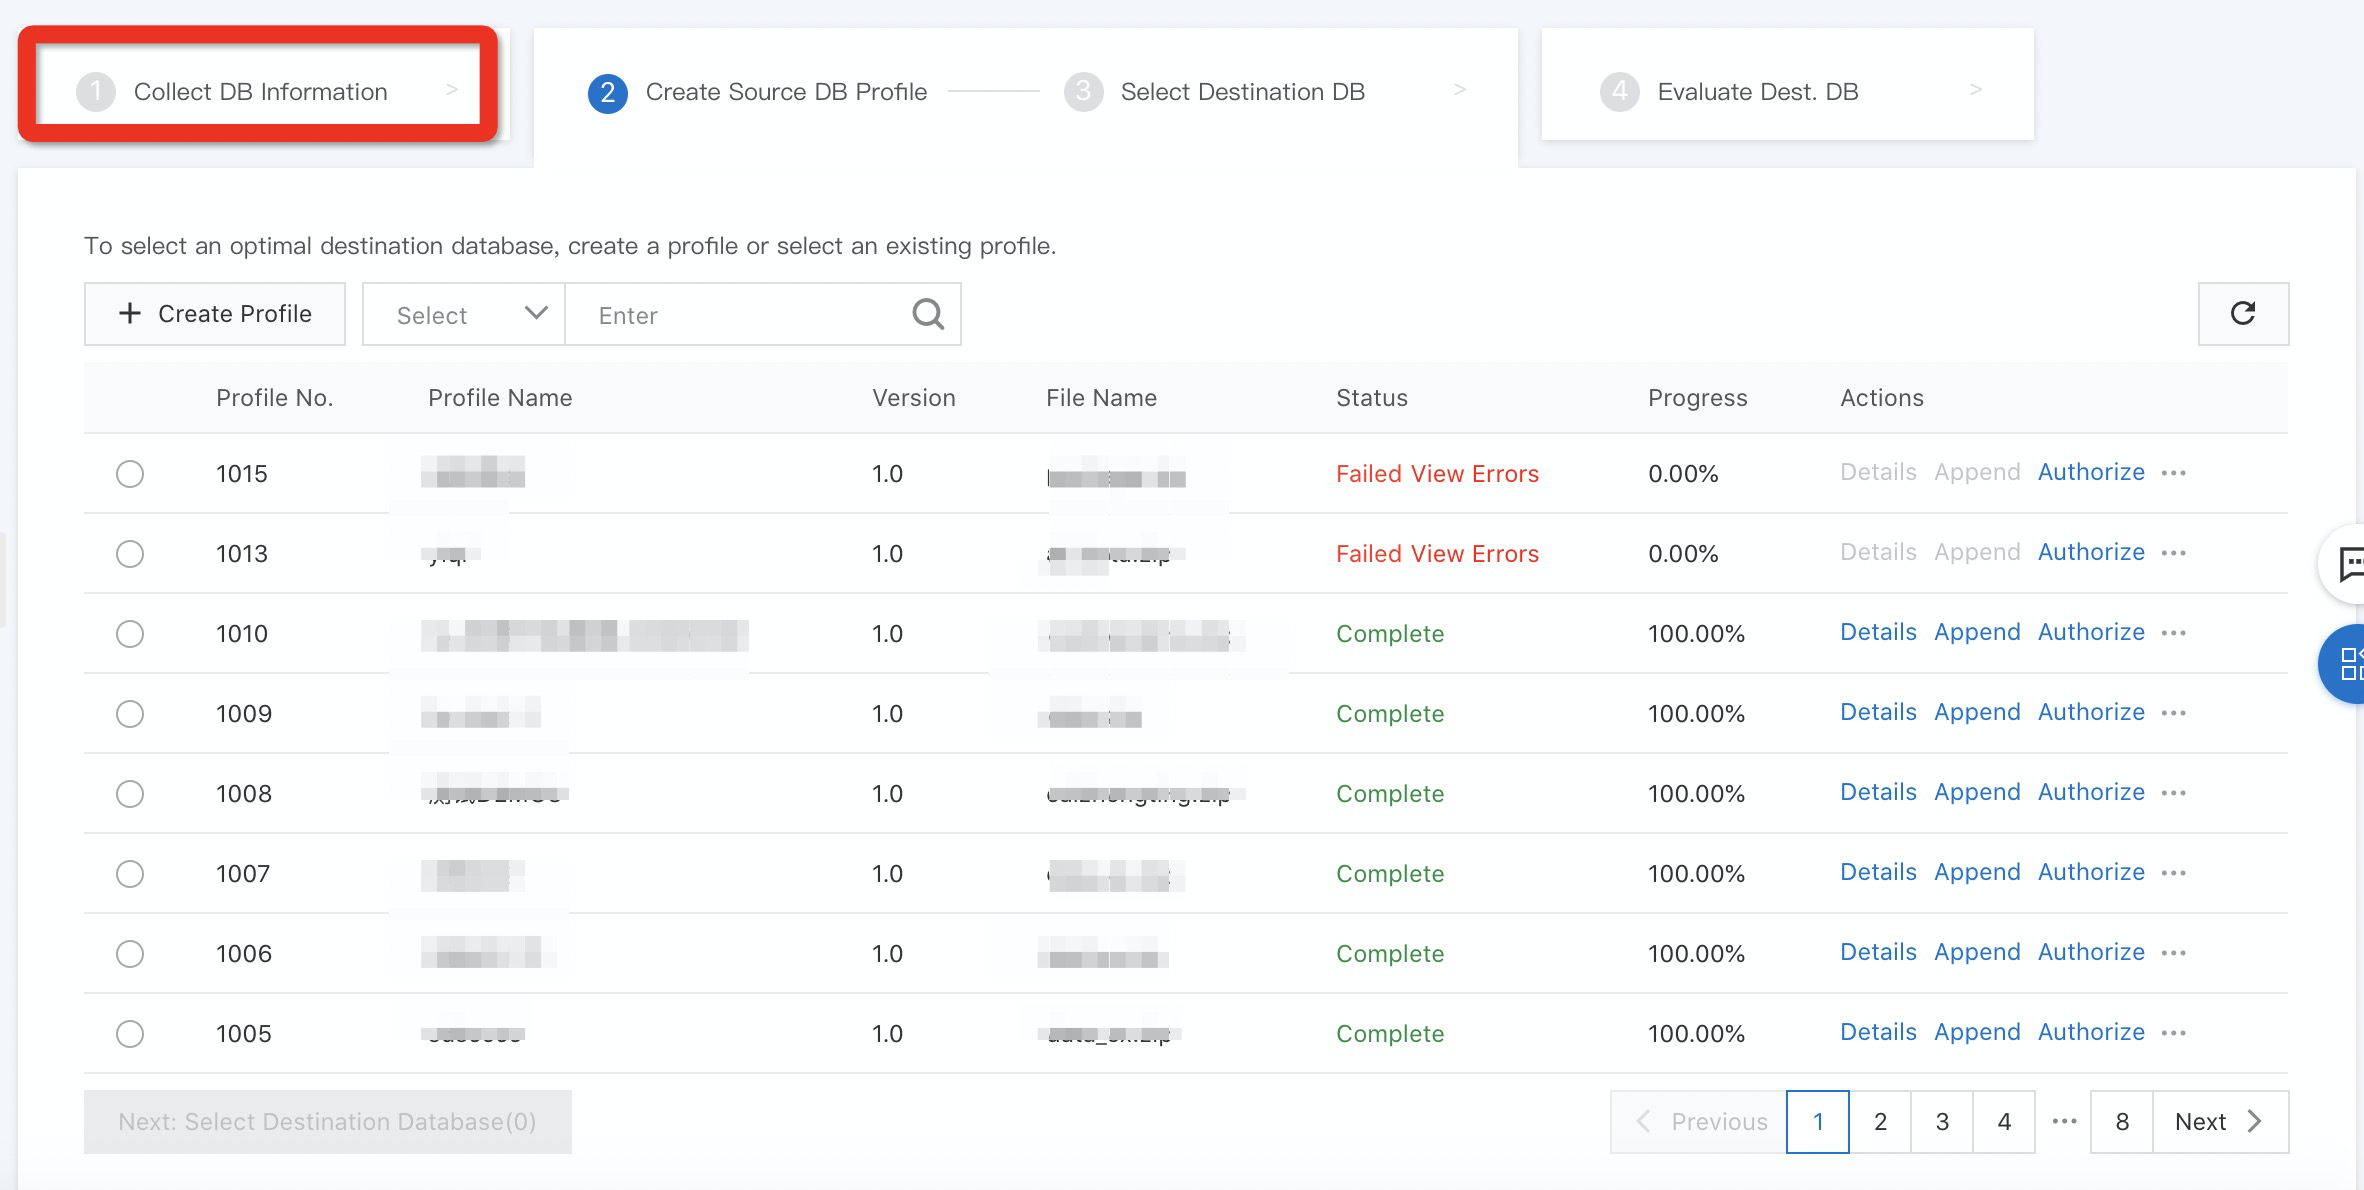Expand the Select filter dropdown
Screen dimensions: 2364x1190
coord(464,315)
